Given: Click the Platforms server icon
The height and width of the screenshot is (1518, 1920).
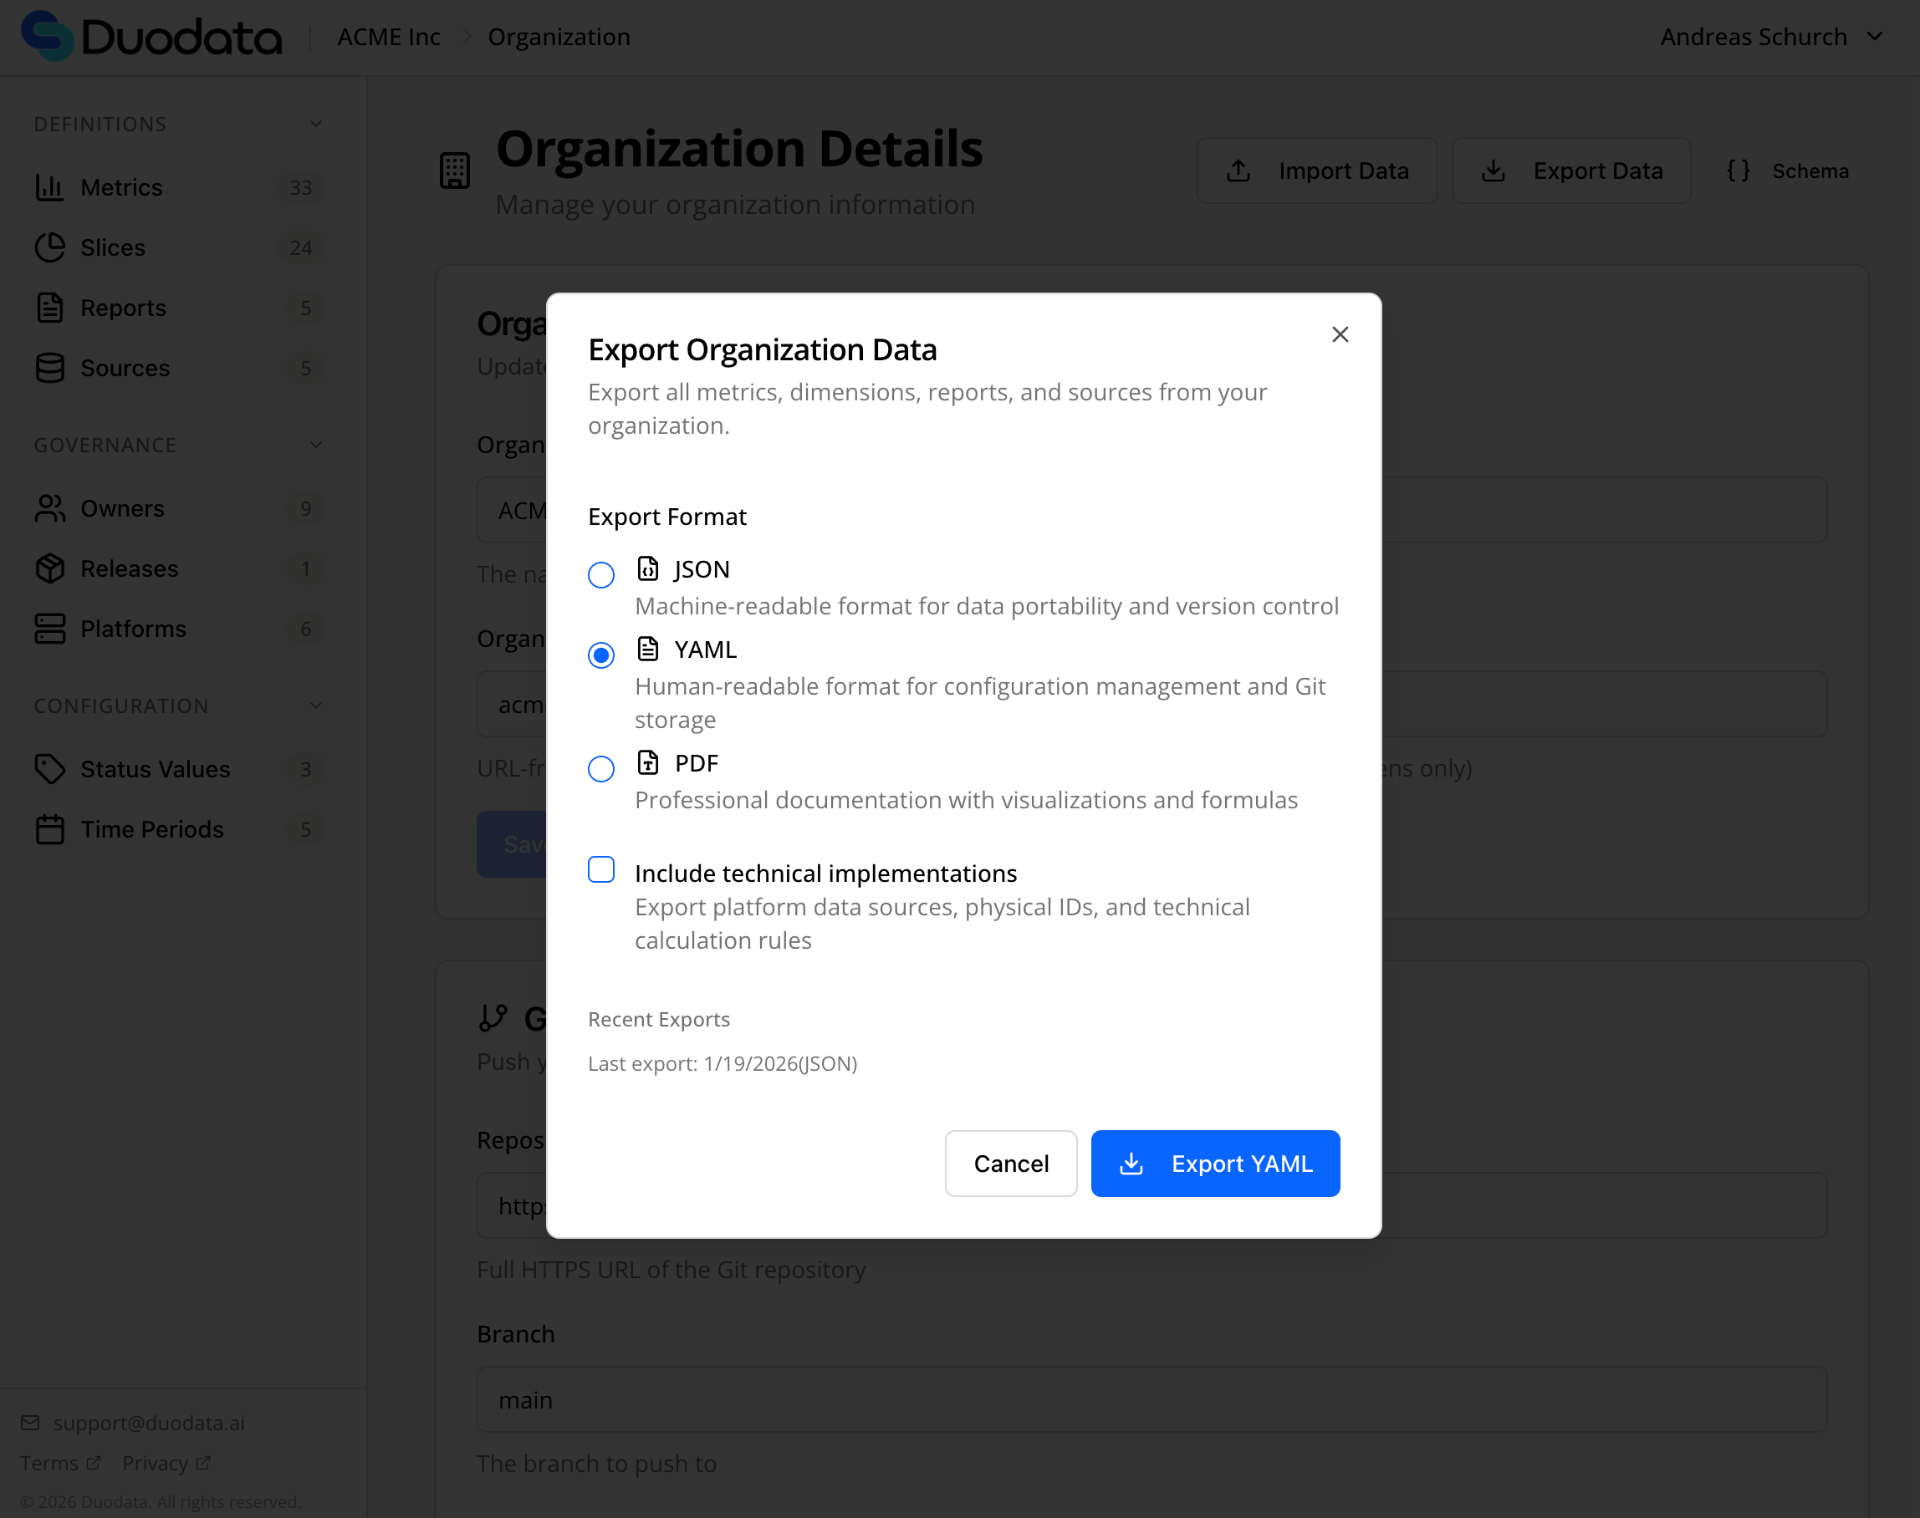Looking at the screenshot, I should [x=49, y=628].
